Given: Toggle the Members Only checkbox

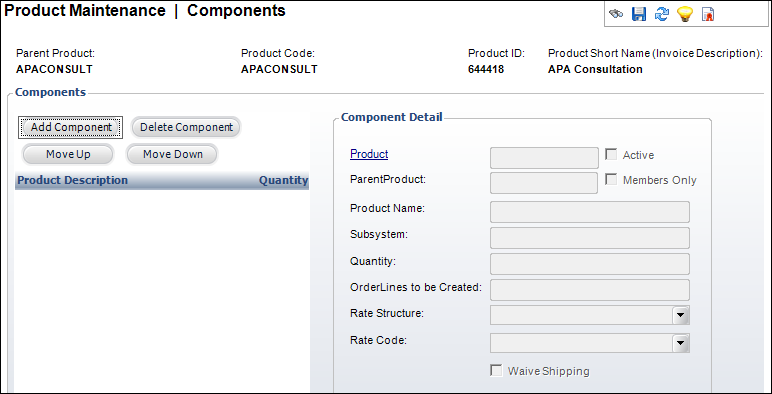Looking at the screenshot, I should coord(611,180).
